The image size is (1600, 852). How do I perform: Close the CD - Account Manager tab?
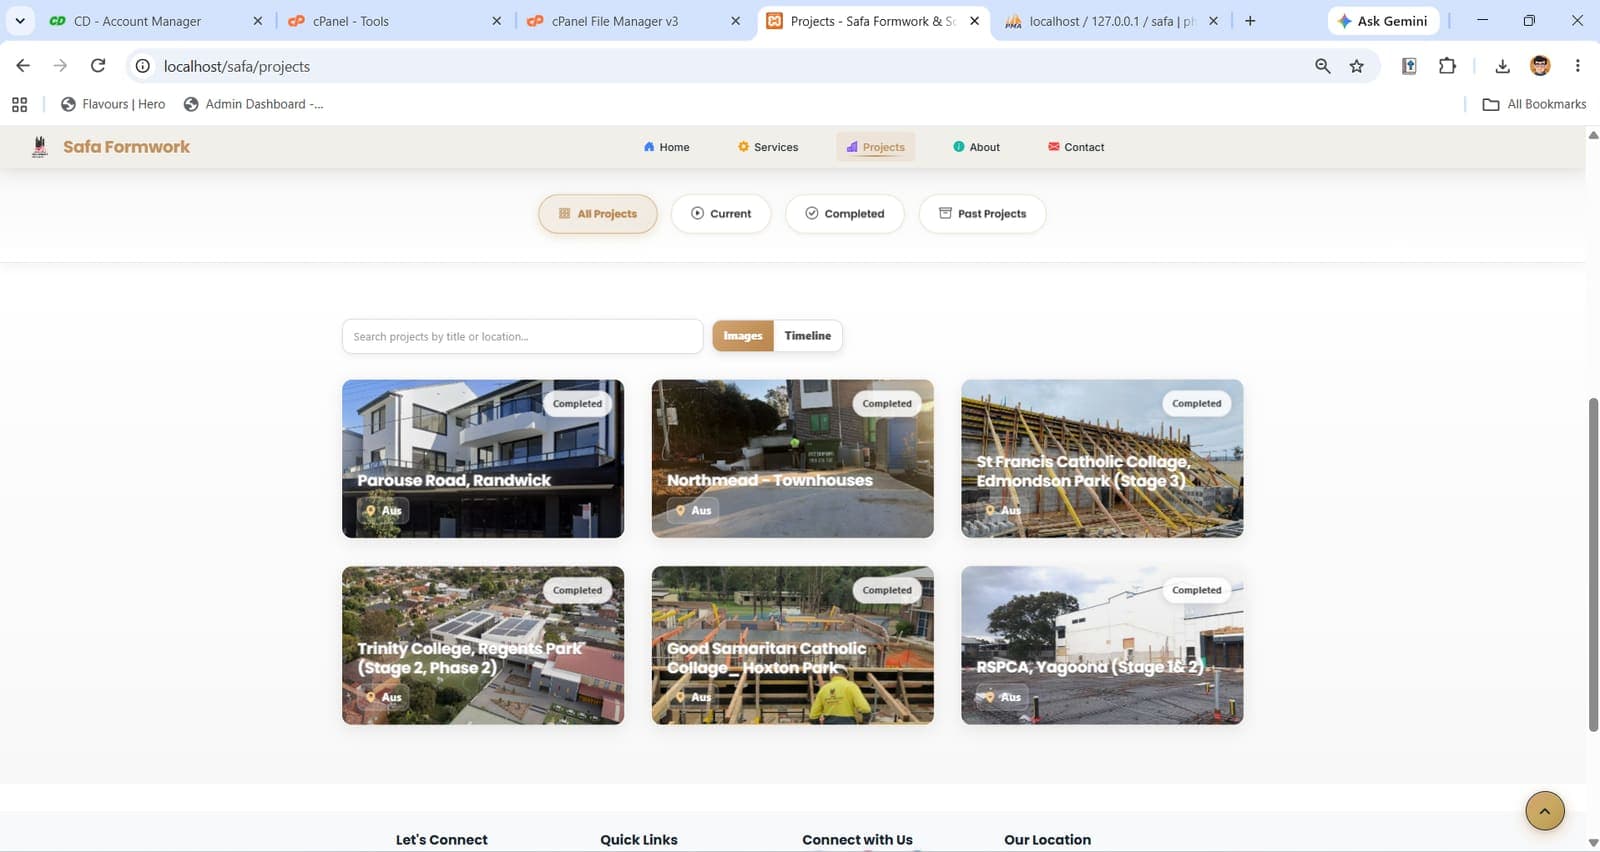258,21
